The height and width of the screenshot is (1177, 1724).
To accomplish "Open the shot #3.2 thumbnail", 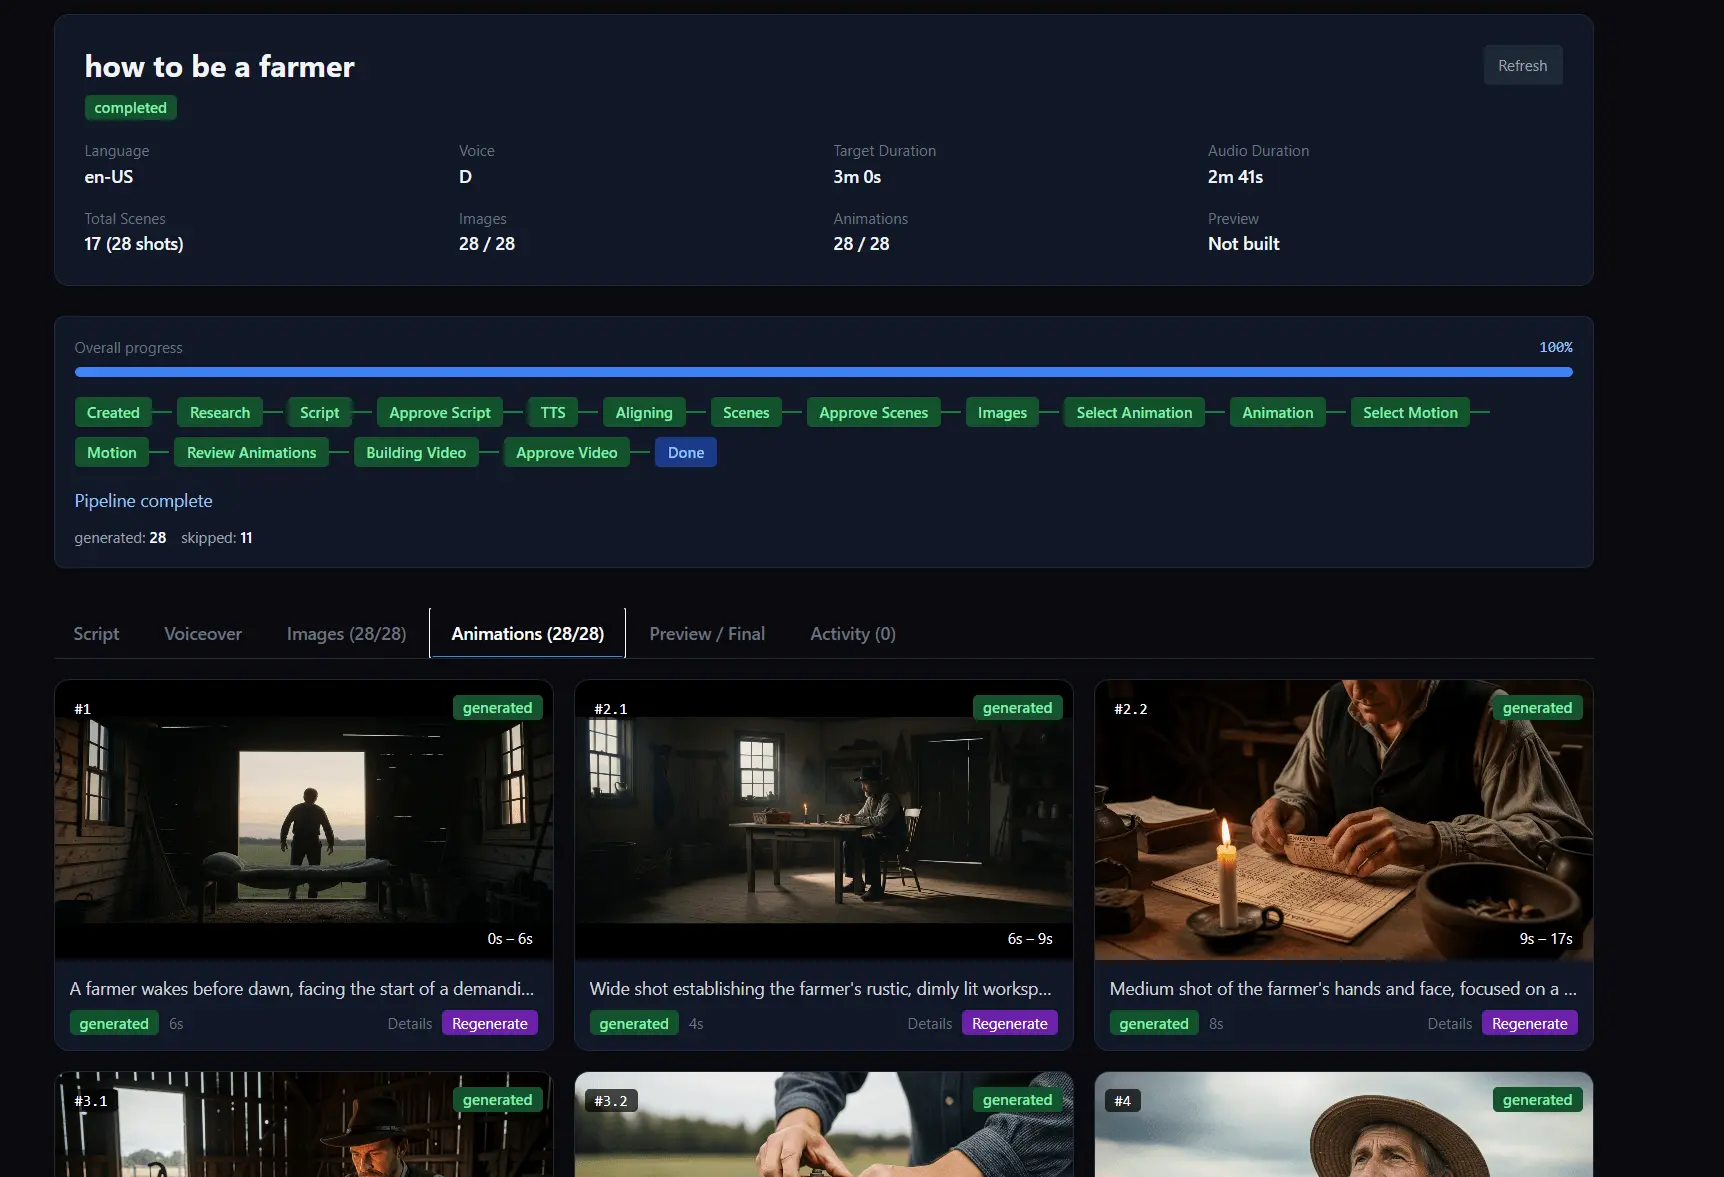I will 824,1125.
